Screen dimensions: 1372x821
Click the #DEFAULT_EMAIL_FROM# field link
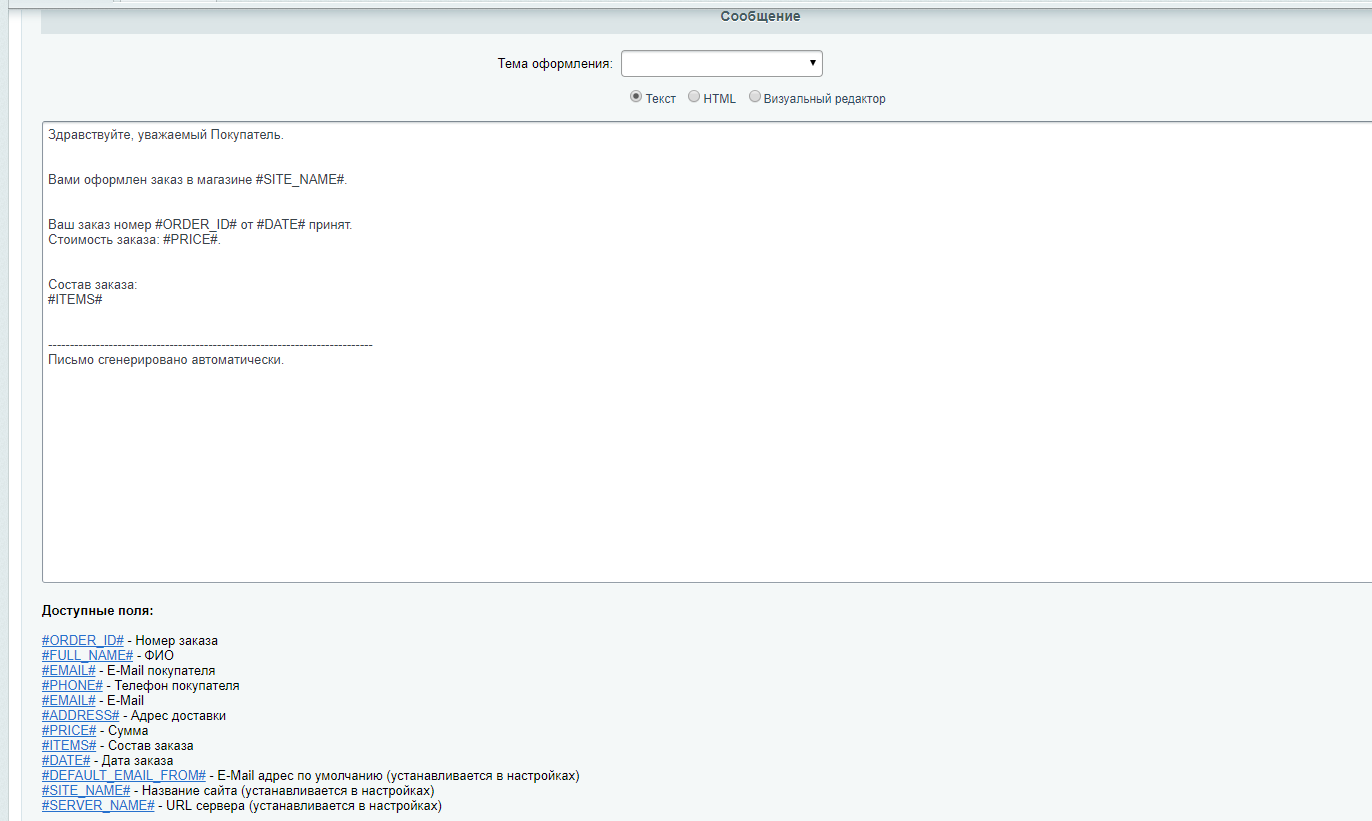(123, 775)
